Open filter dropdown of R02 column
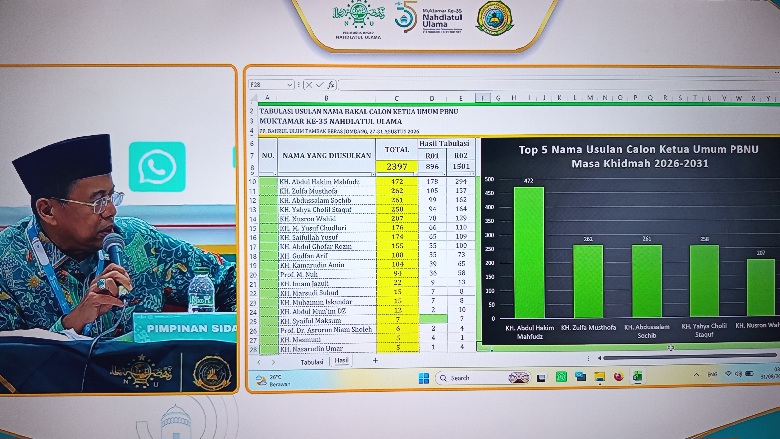This screenshot has width=780, height=439. tap(472, 173)
